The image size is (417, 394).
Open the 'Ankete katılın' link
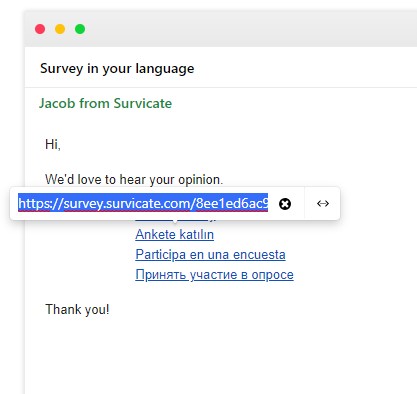point(175,234)
